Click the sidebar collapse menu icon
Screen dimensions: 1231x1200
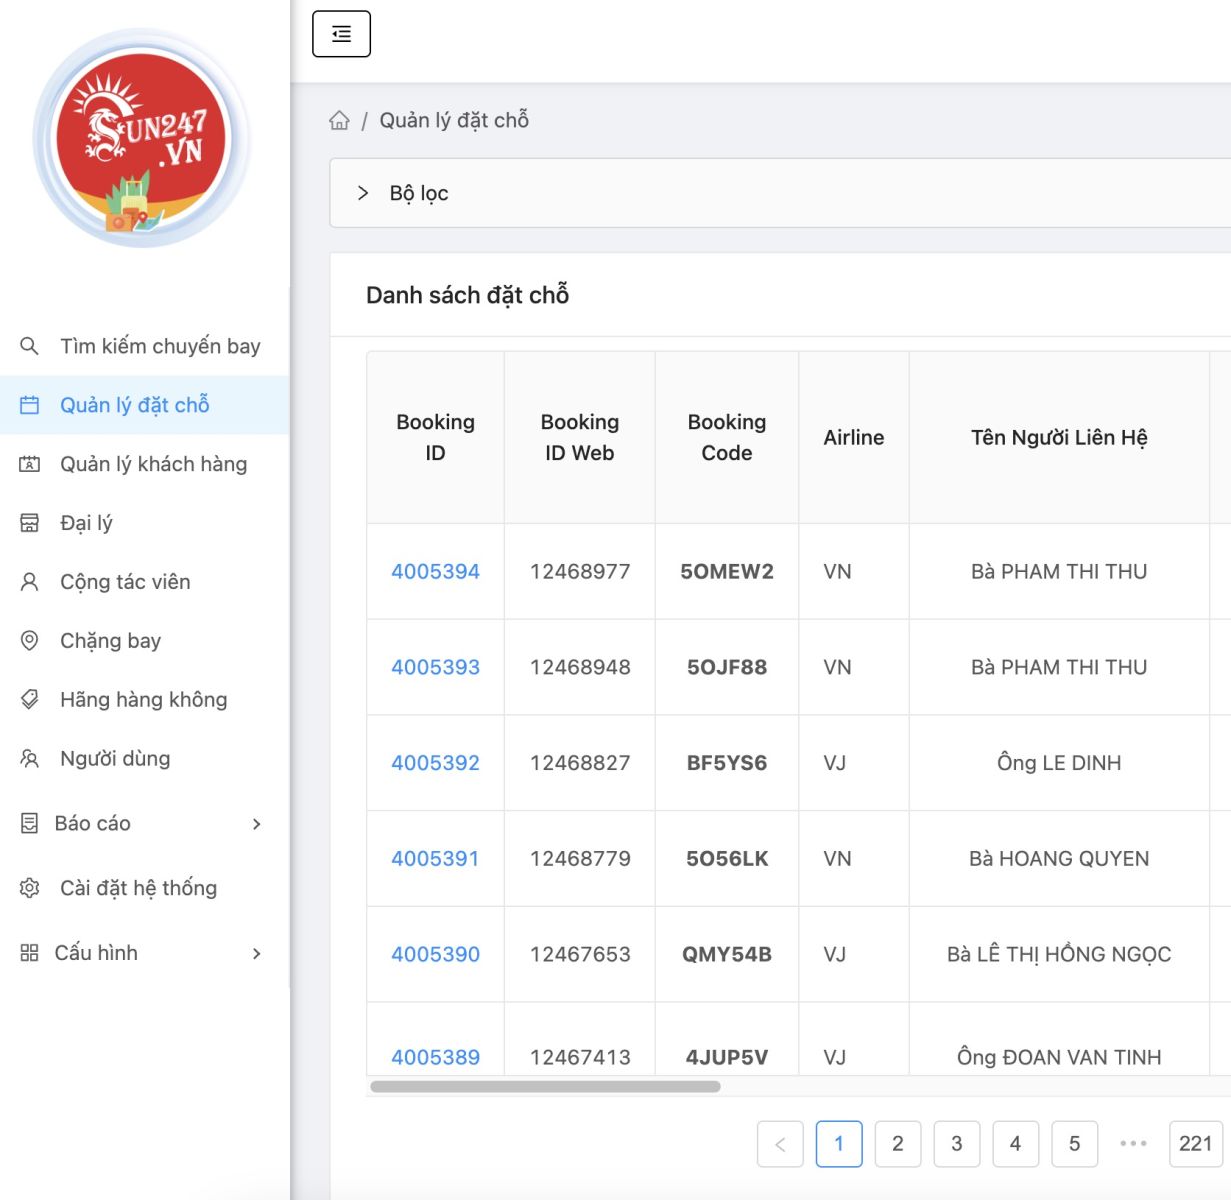[341, 34]
